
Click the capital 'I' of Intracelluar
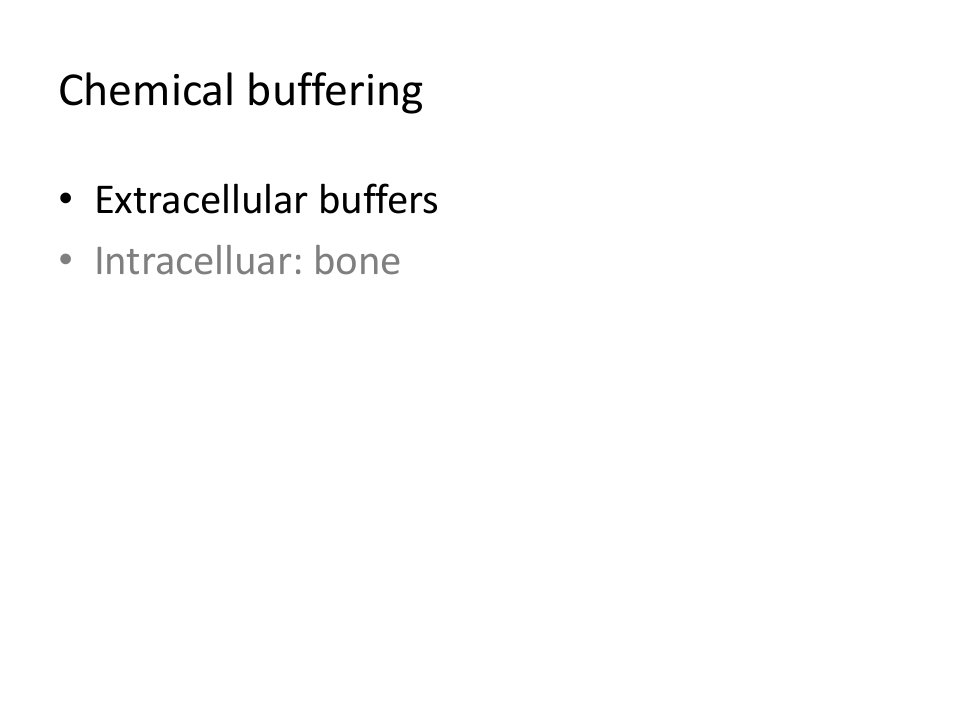[x=99, y=261]
